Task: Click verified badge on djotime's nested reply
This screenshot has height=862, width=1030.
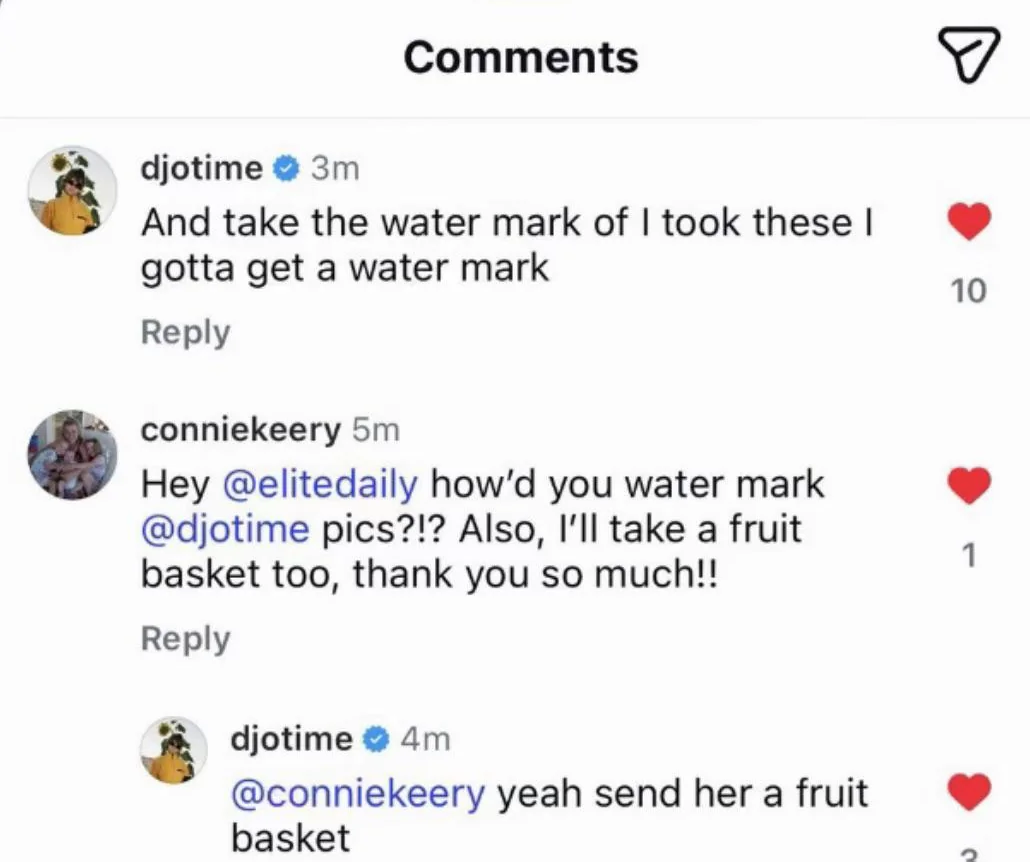Action: [x=375, y=739]
